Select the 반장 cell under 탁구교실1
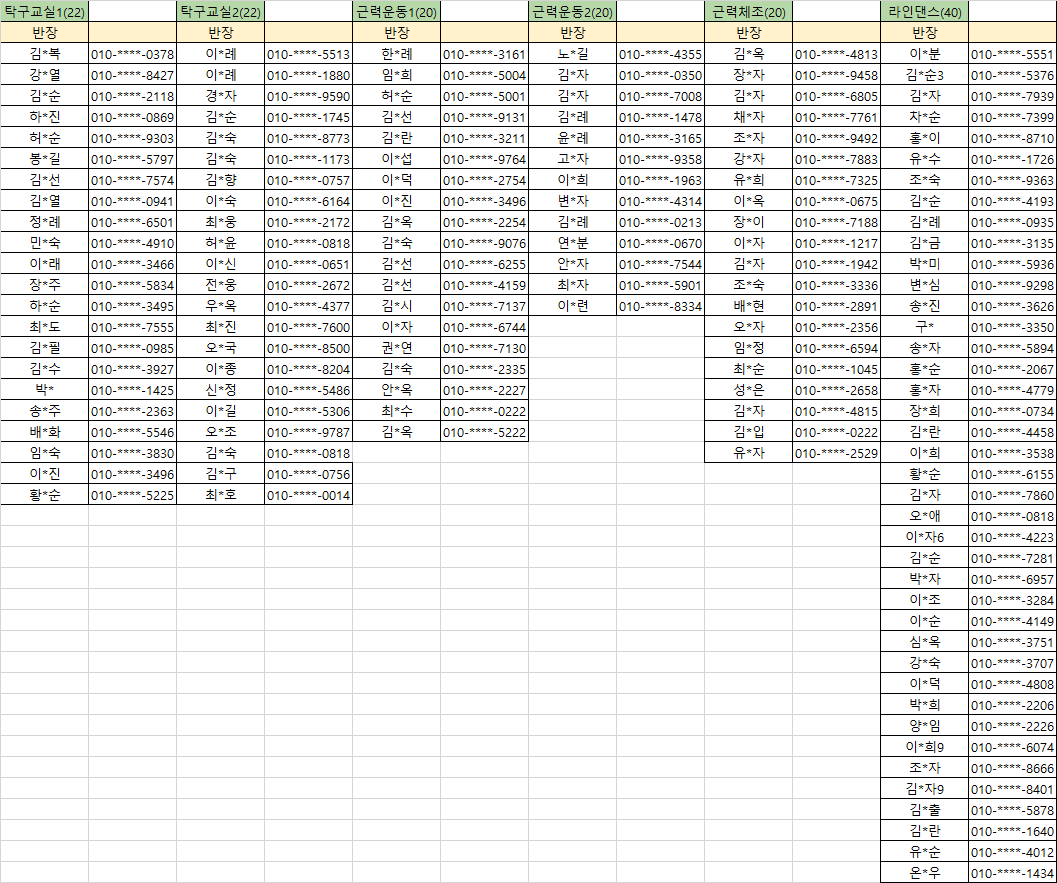 [x=44, y=32]
